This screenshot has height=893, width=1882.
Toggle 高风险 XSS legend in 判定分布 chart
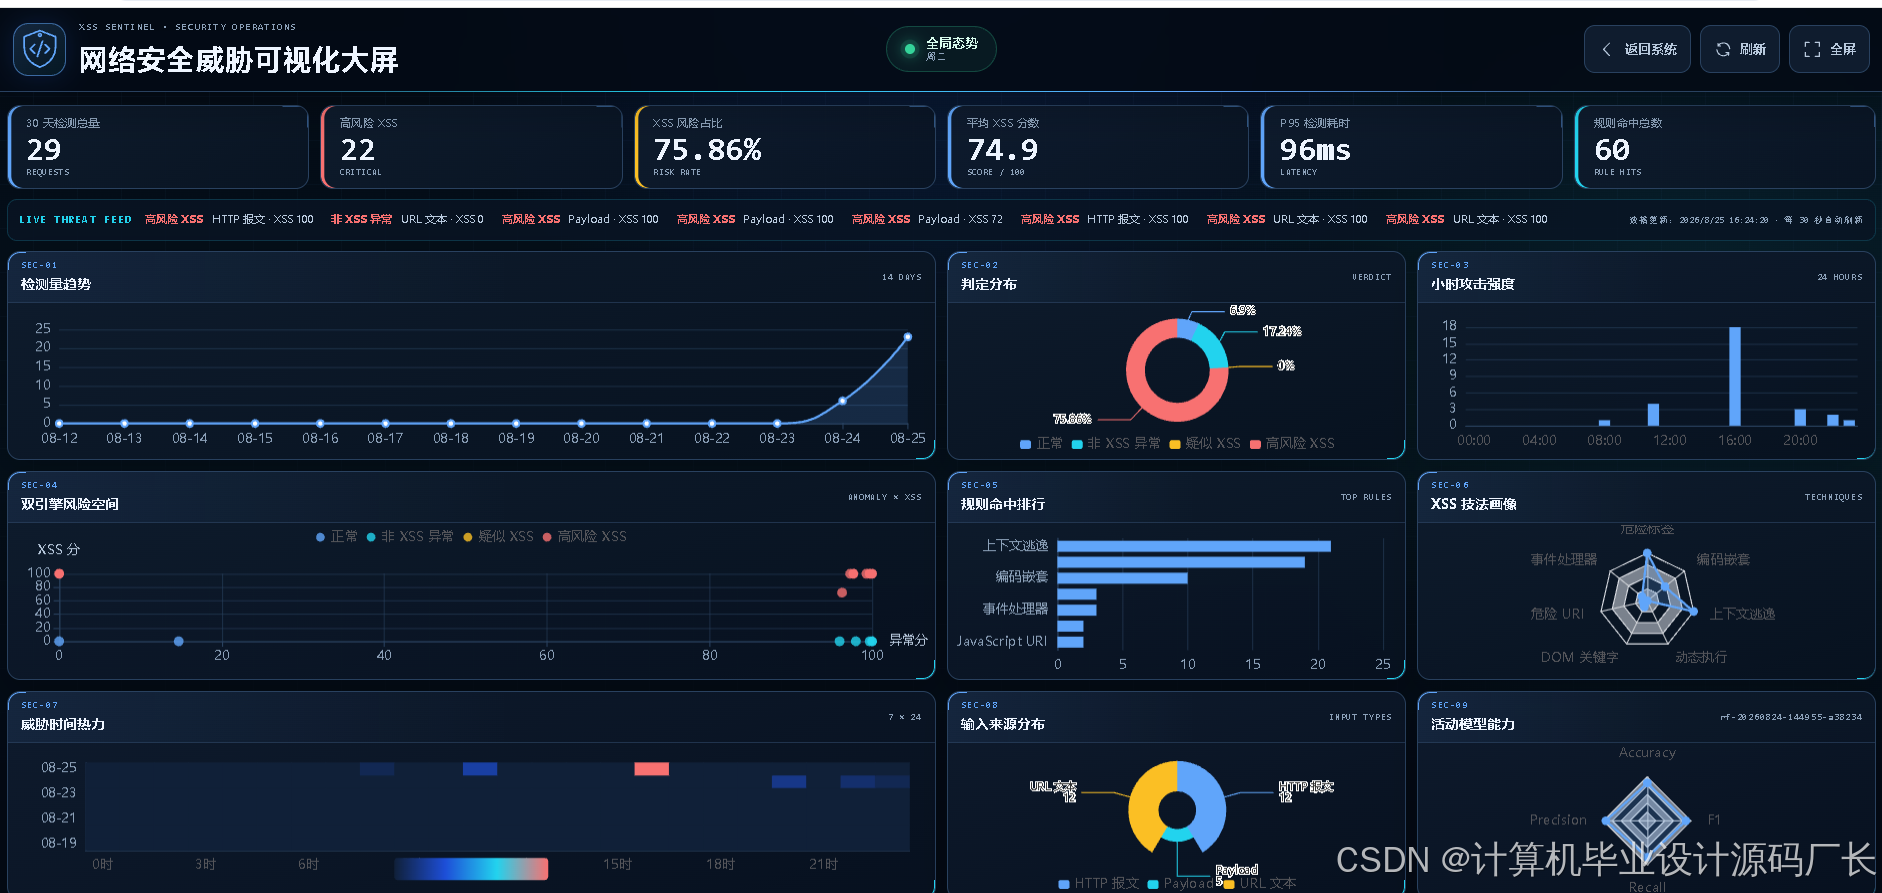click(1292, 443)
